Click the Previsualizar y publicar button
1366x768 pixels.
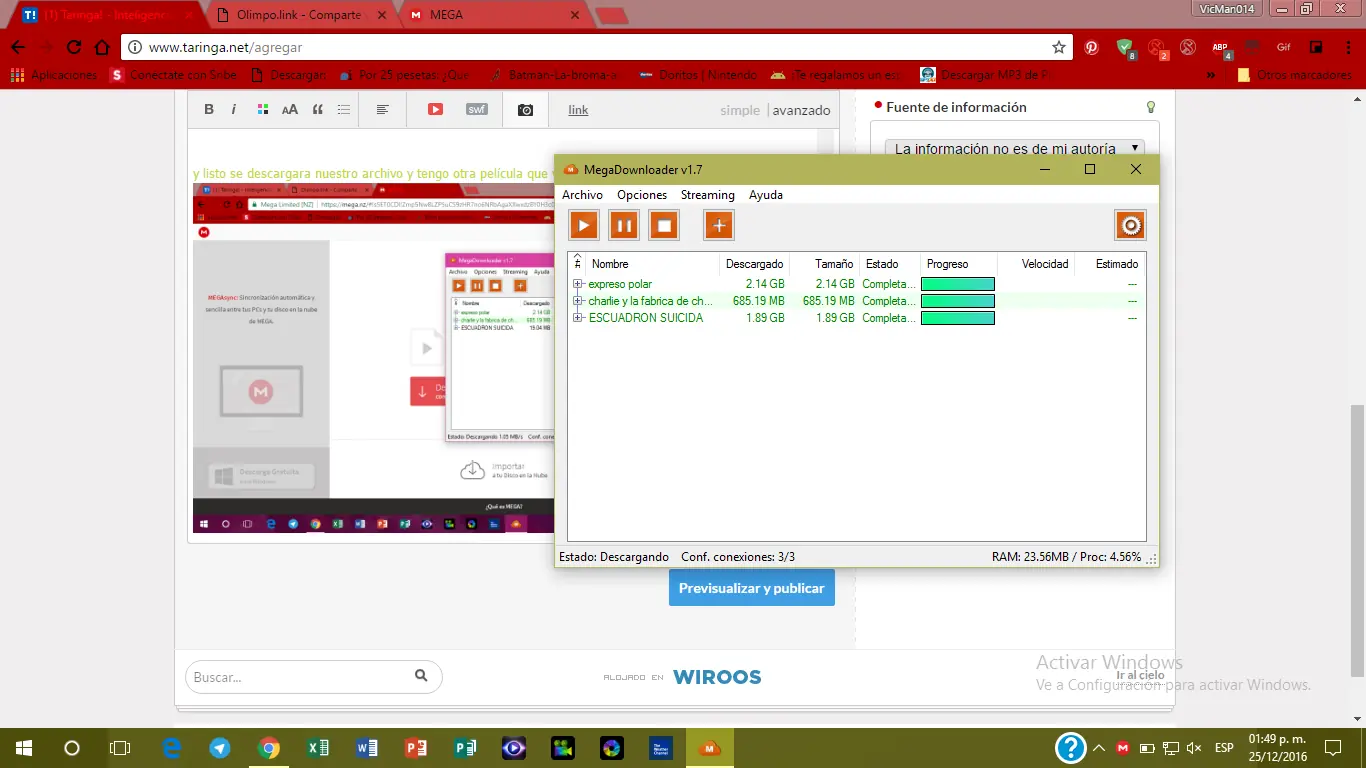[x=752, y=588]
